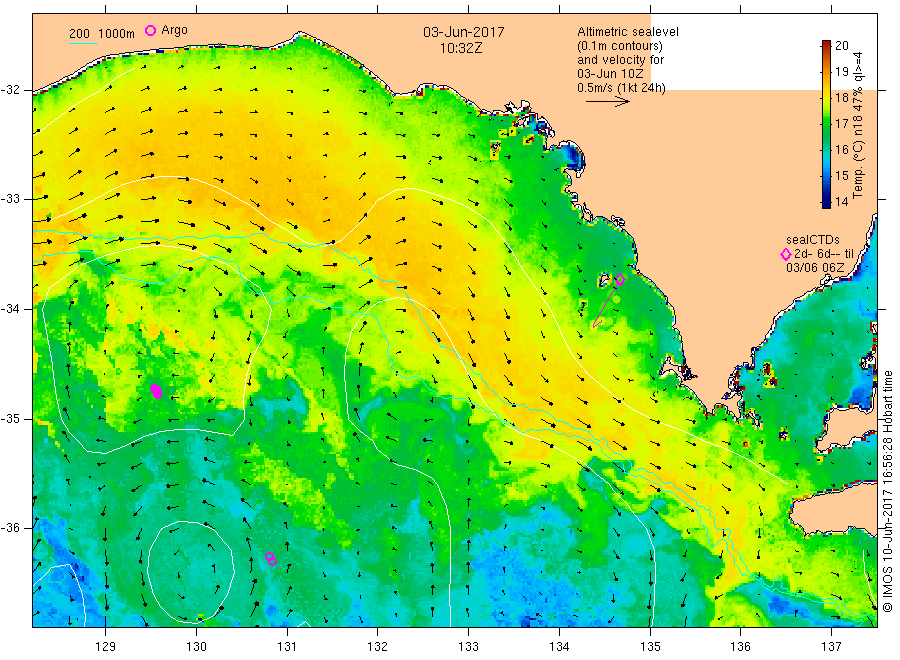Click the '-32' latitude axis label
This screenshot has height=660, width=900.
tap(10, 90)
